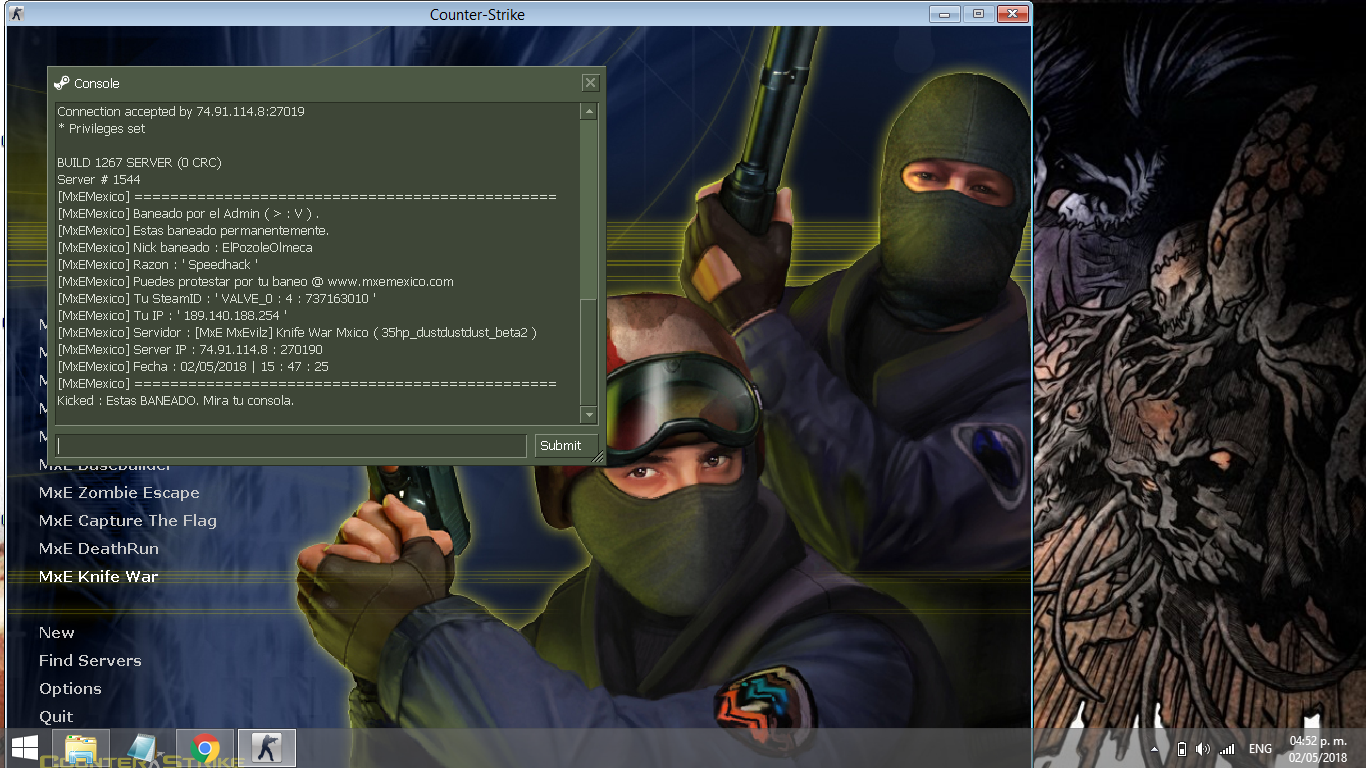This screenshot has height=768, width=1366.
Task: Select the MxE Zombie Escape menu entry
Action: (119, 493)
